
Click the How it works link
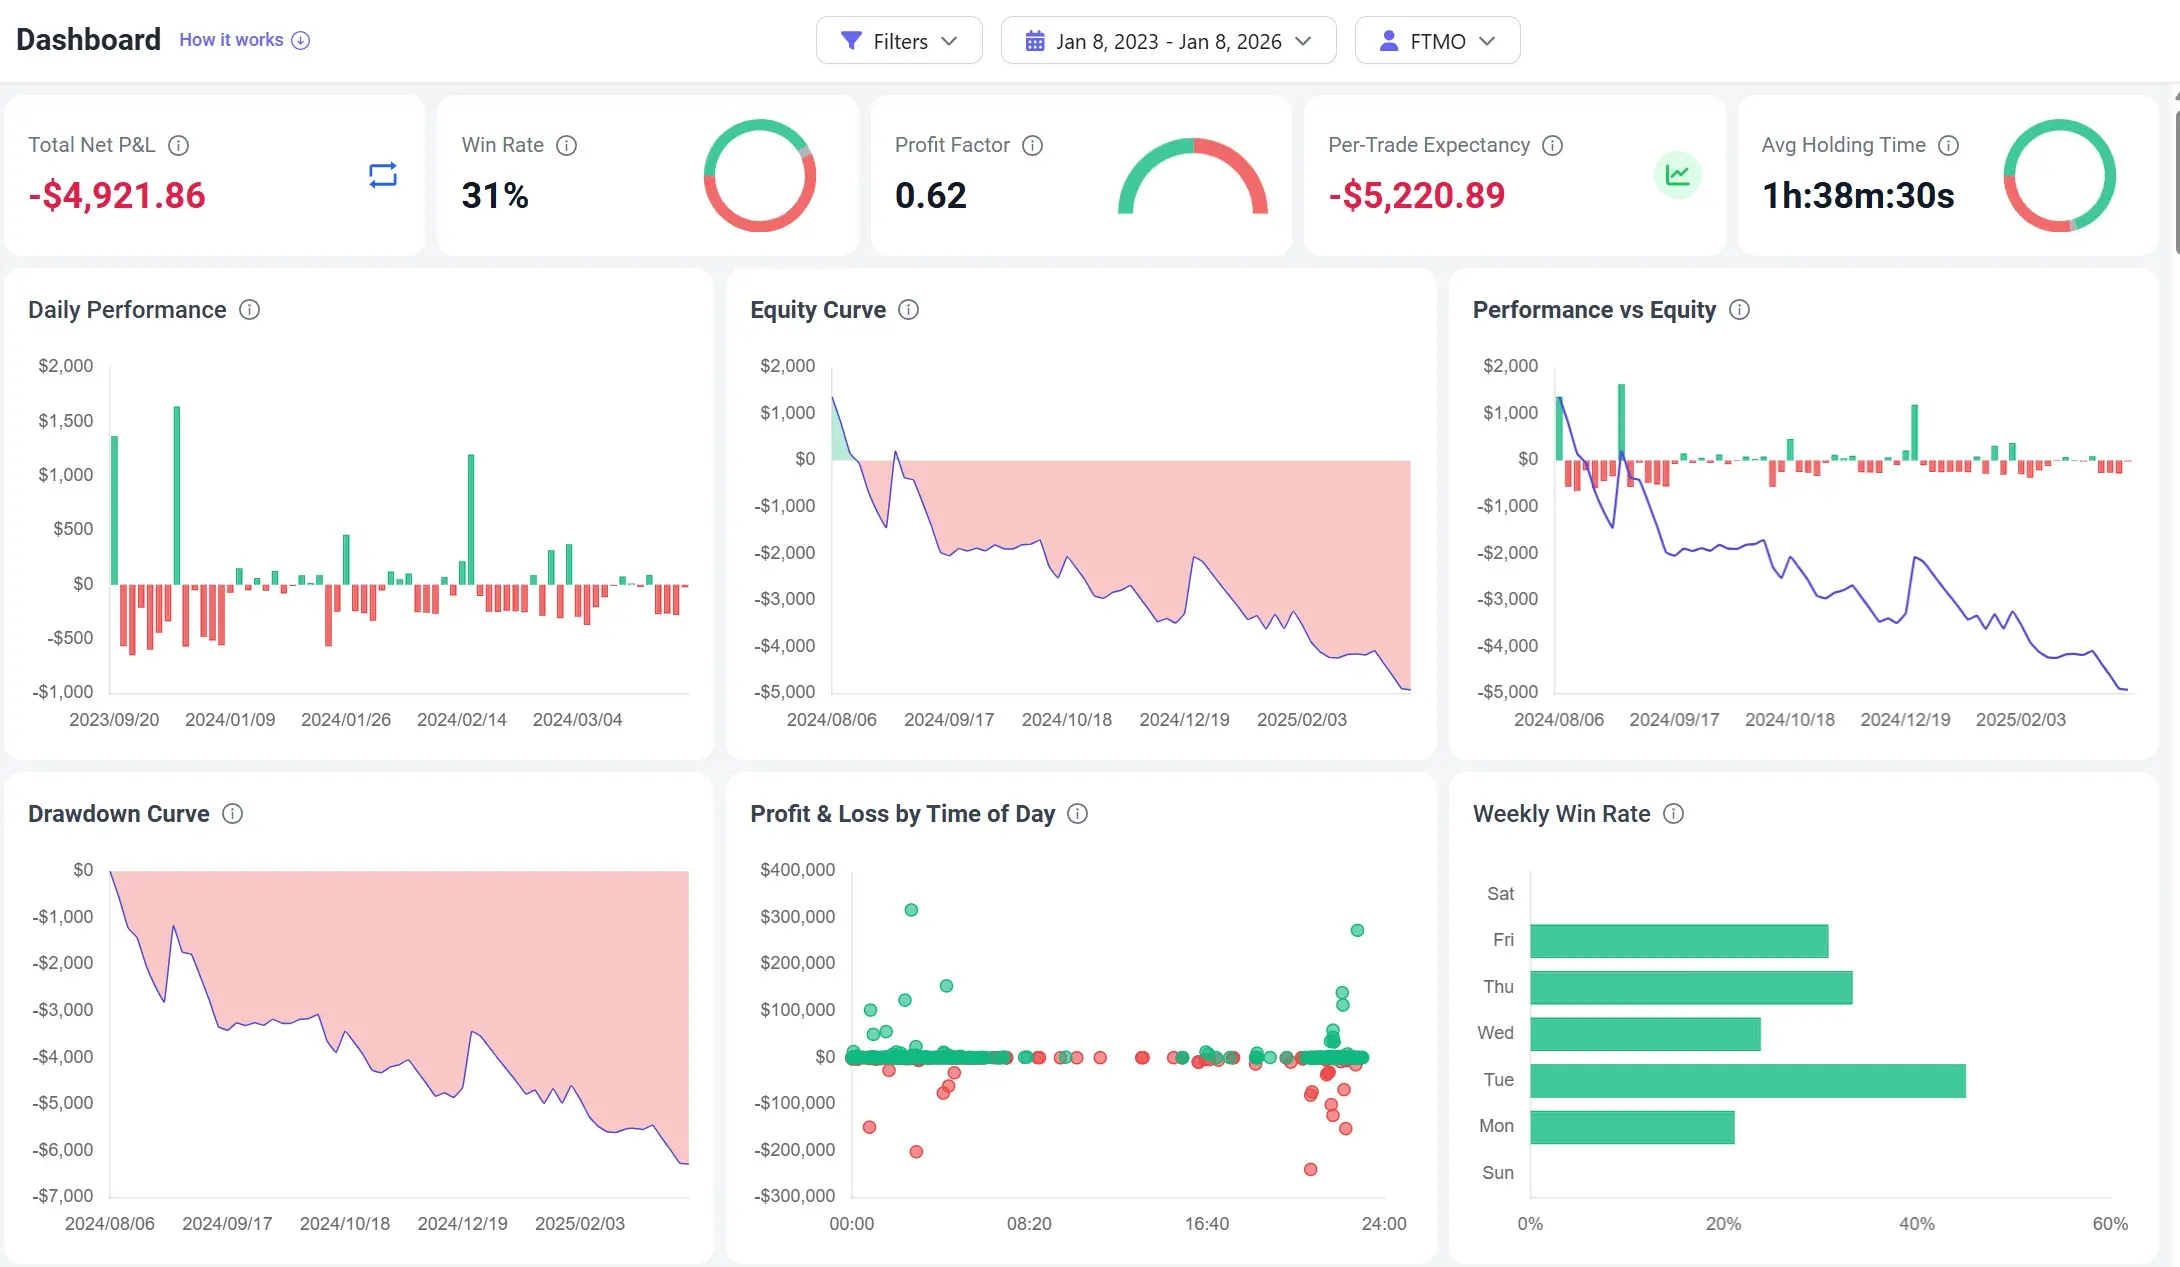231,39
